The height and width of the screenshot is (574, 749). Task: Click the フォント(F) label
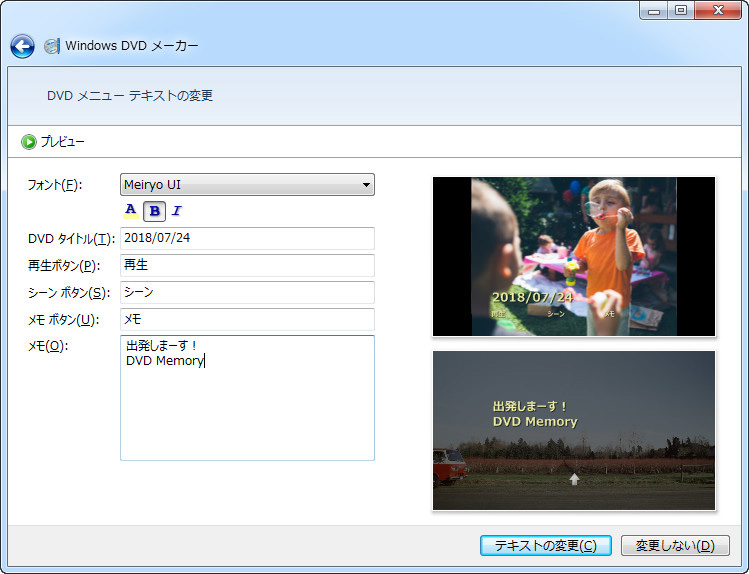55,185
